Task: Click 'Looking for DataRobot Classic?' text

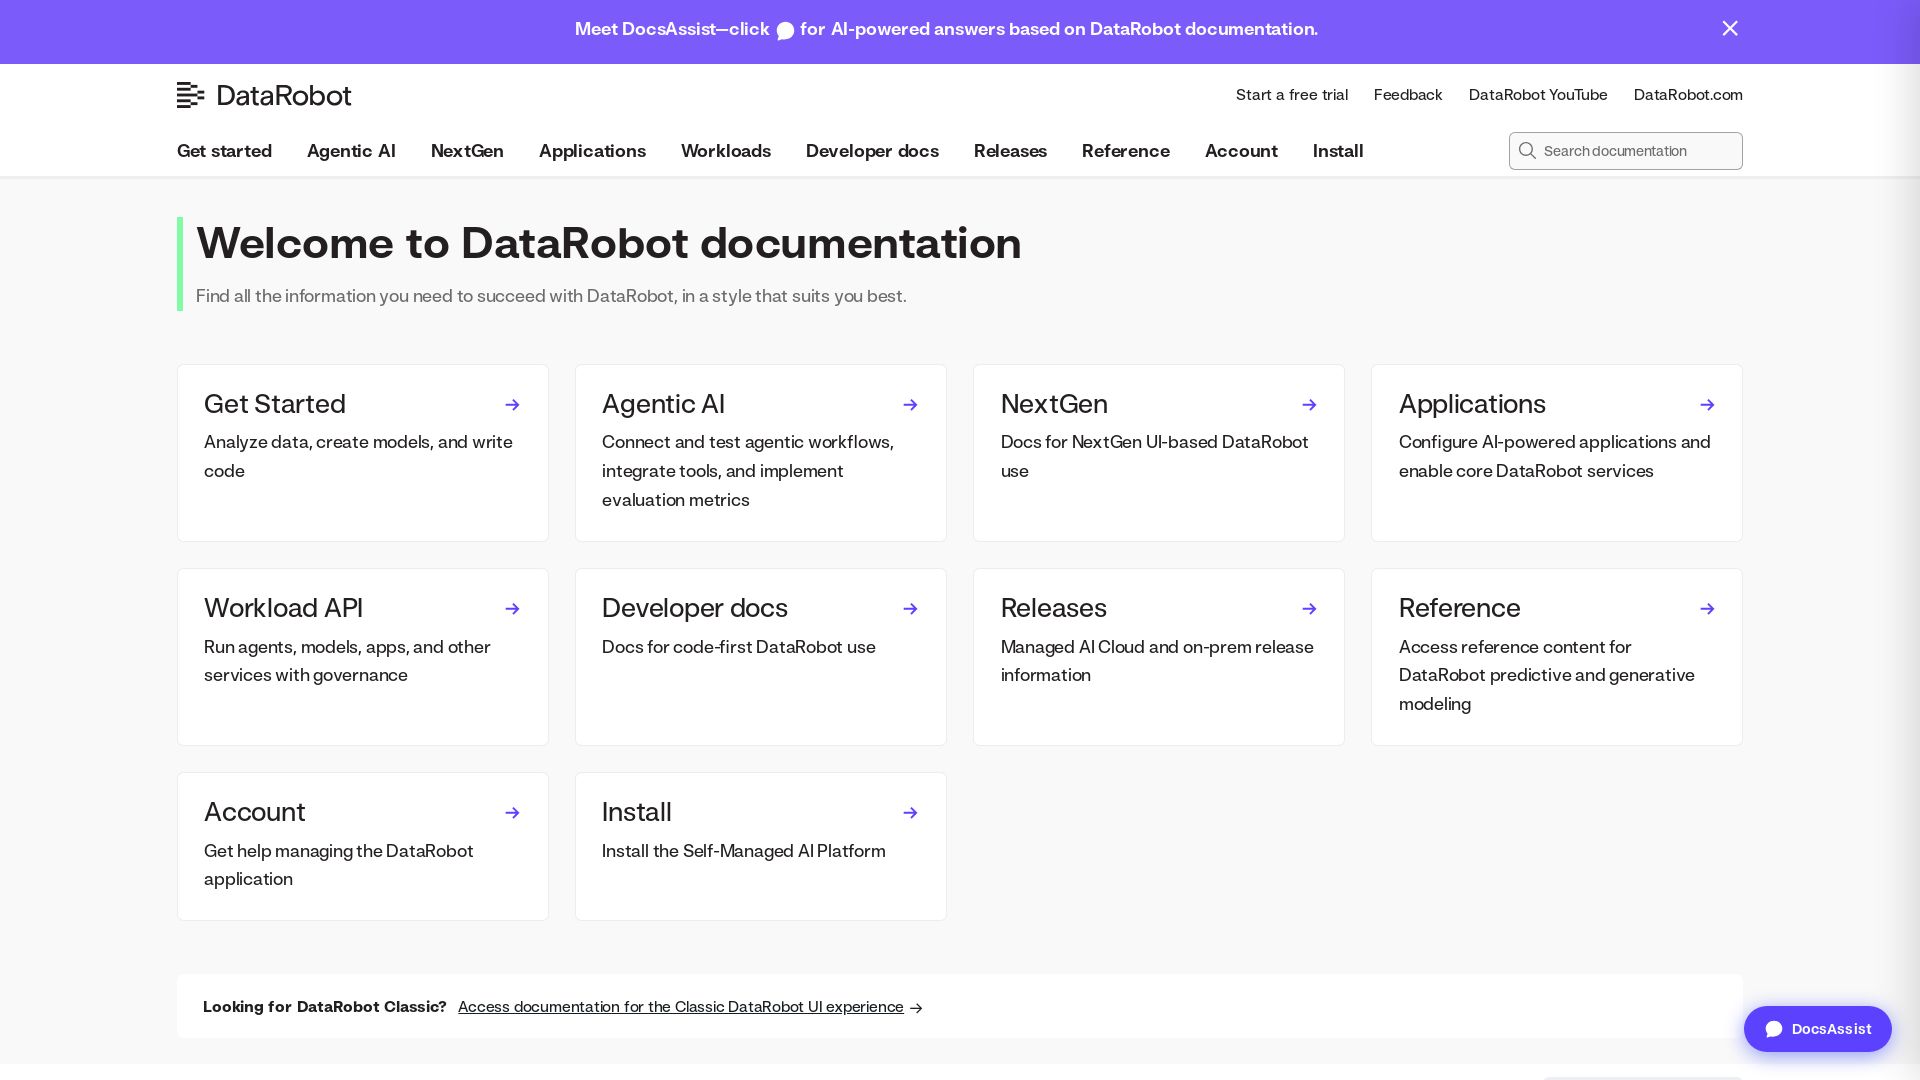Action: coord(325,1007)
